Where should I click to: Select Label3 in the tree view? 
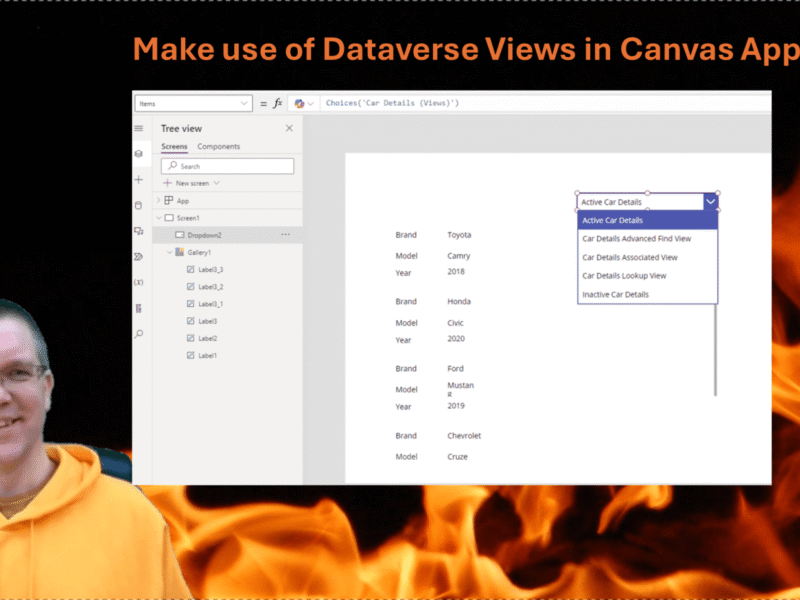pos(208,321)
